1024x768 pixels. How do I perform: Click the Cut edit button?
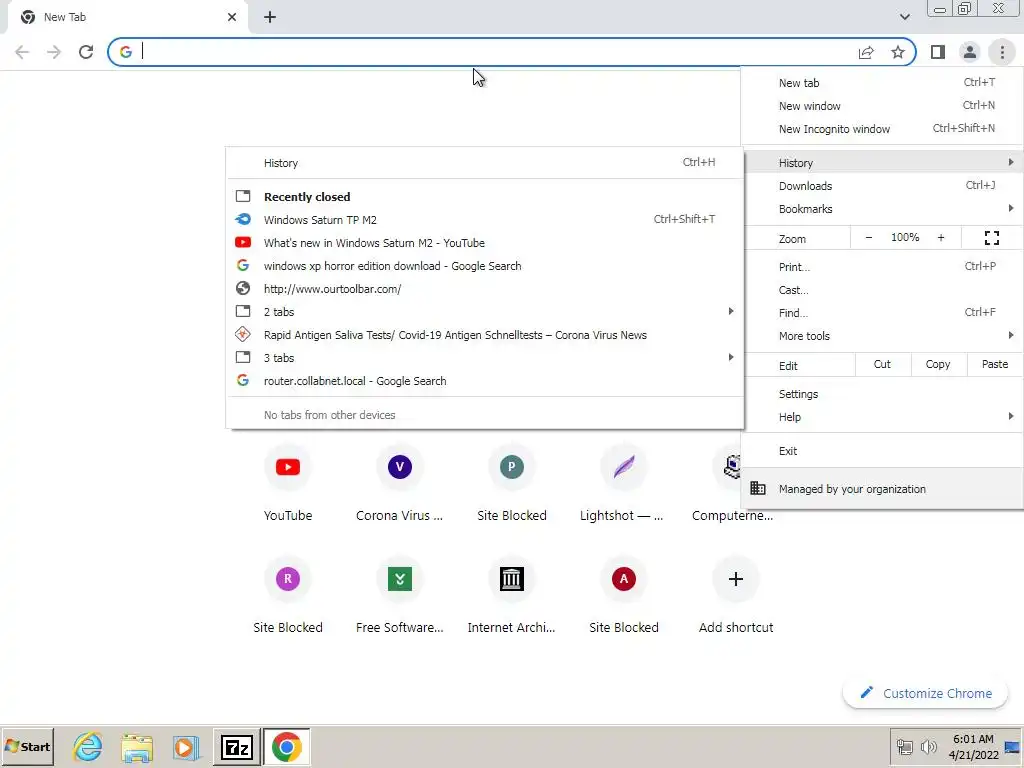[882, 364]
